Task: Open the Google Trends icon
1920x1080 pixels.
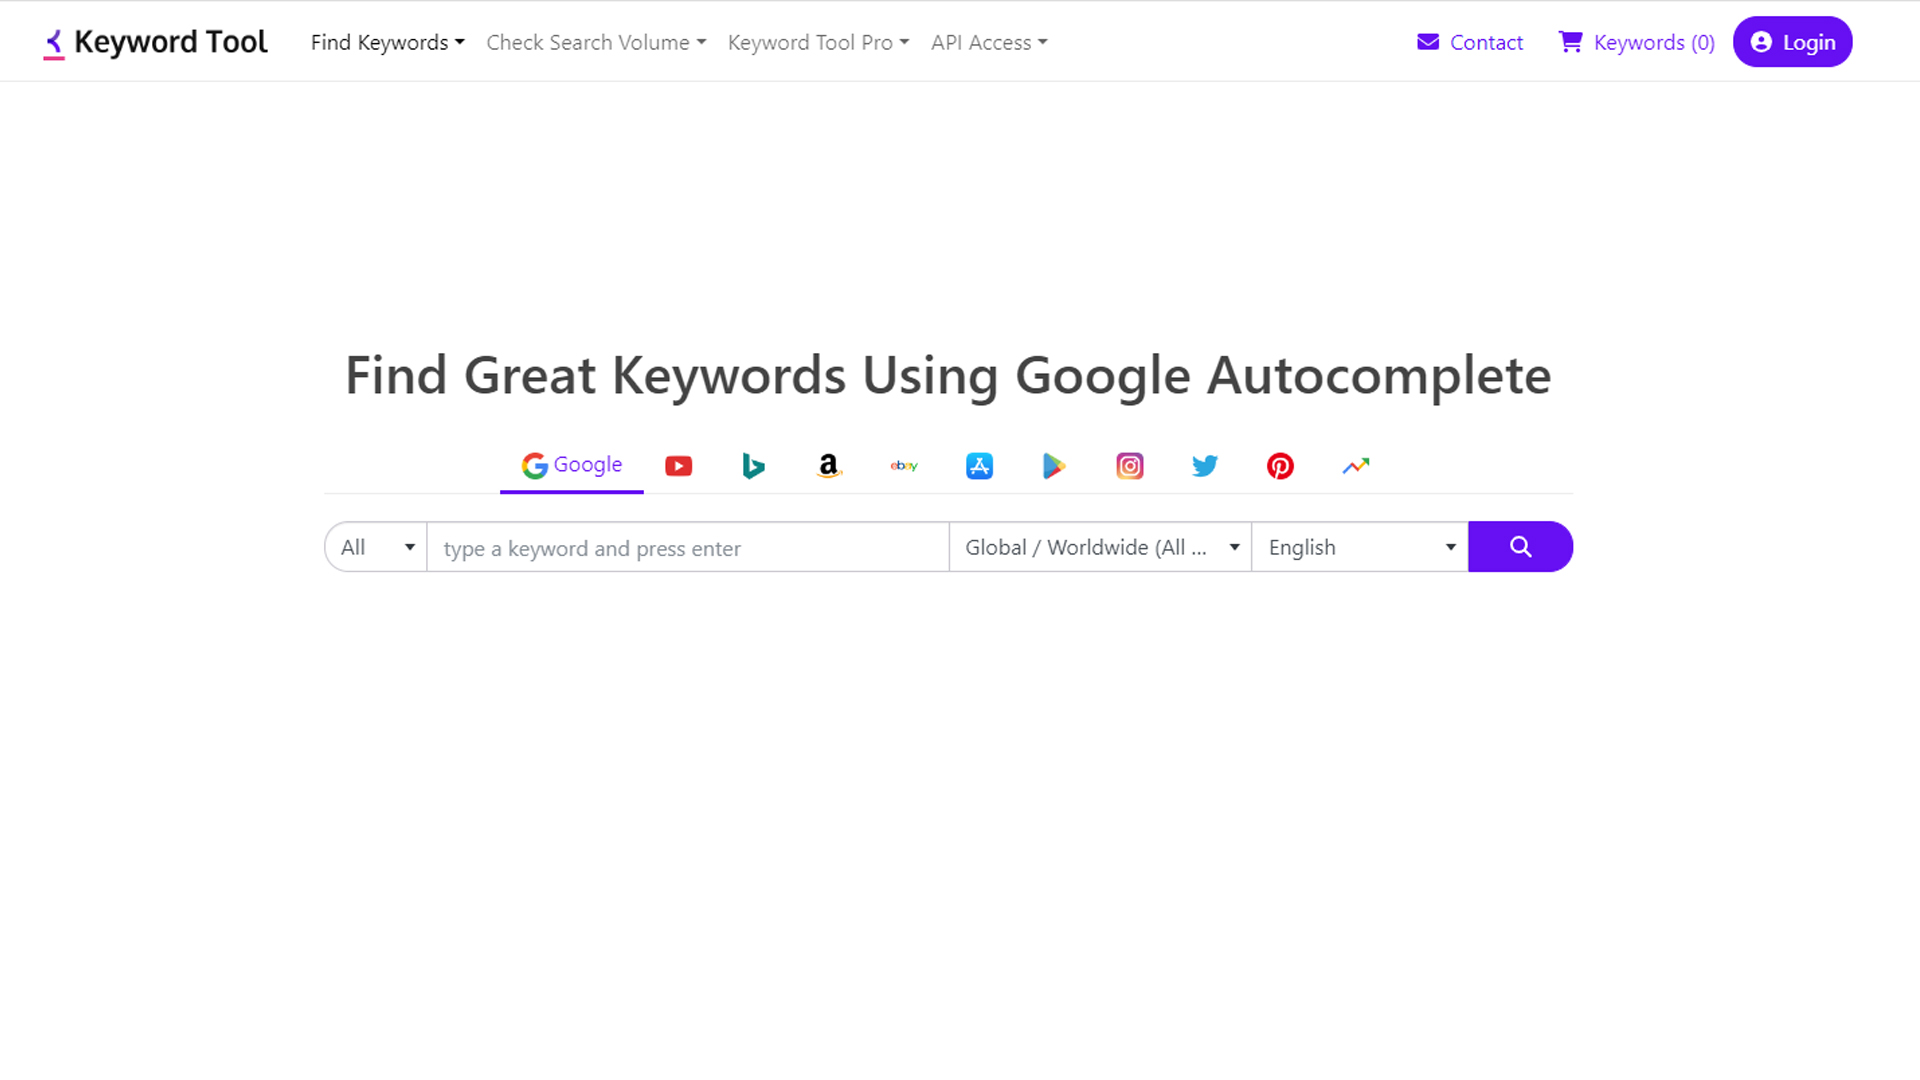Action: point(1355,465)
